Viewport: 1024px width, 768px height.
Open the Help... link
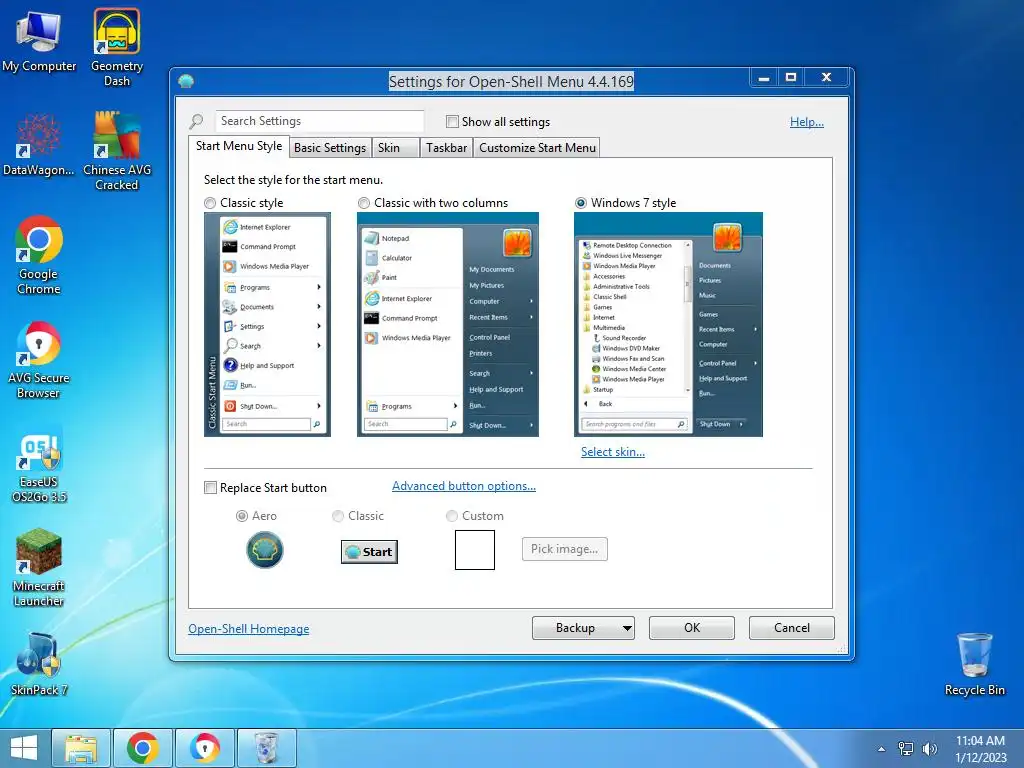(x=807, y=122)
